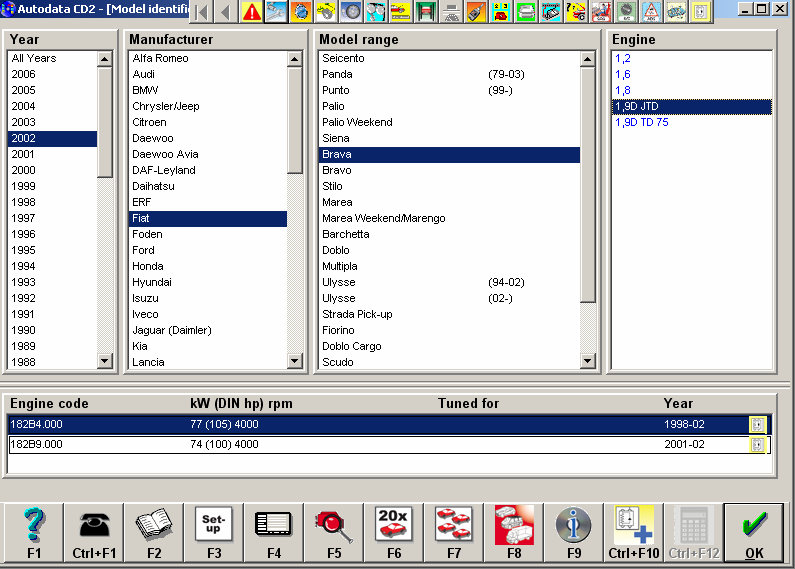Open details icon on the 182B4.000 row

click(757, 424)
